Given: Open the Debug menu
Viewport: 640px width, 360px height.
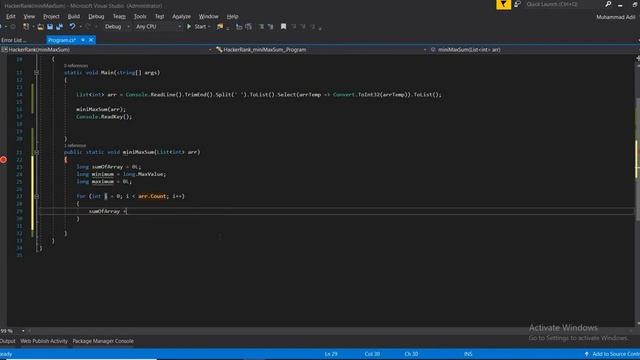Looking at the screenshot, I should (x=96, y=16).
